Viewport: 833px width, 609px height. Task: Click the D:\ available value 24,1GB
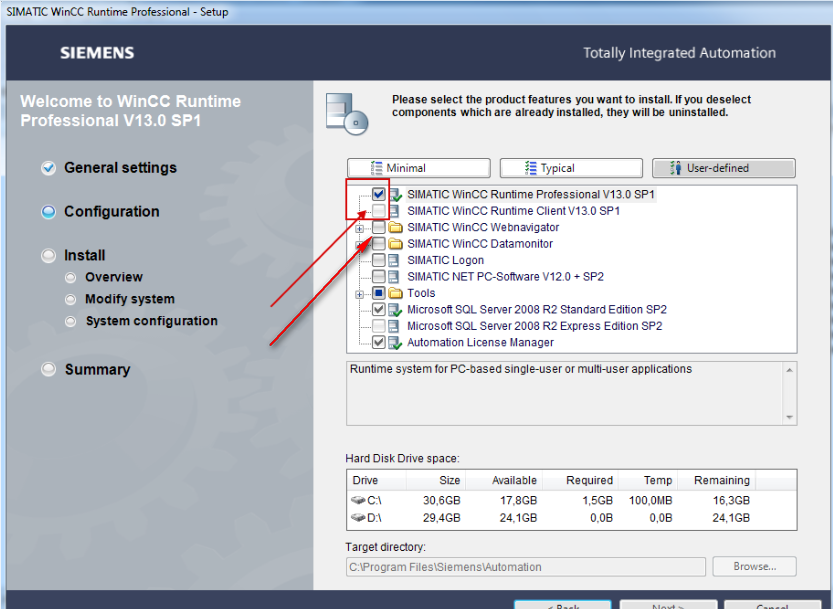pyautogui.click(x=518, y=518)
